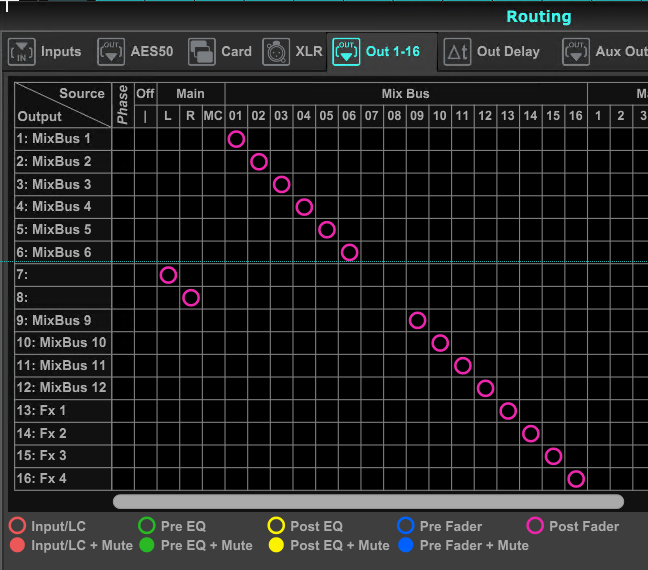Viewport: 648px width, 570px height.
Task: Toggle Fx 4 output to Mix Bus 16
Action: tap(576, 479)
